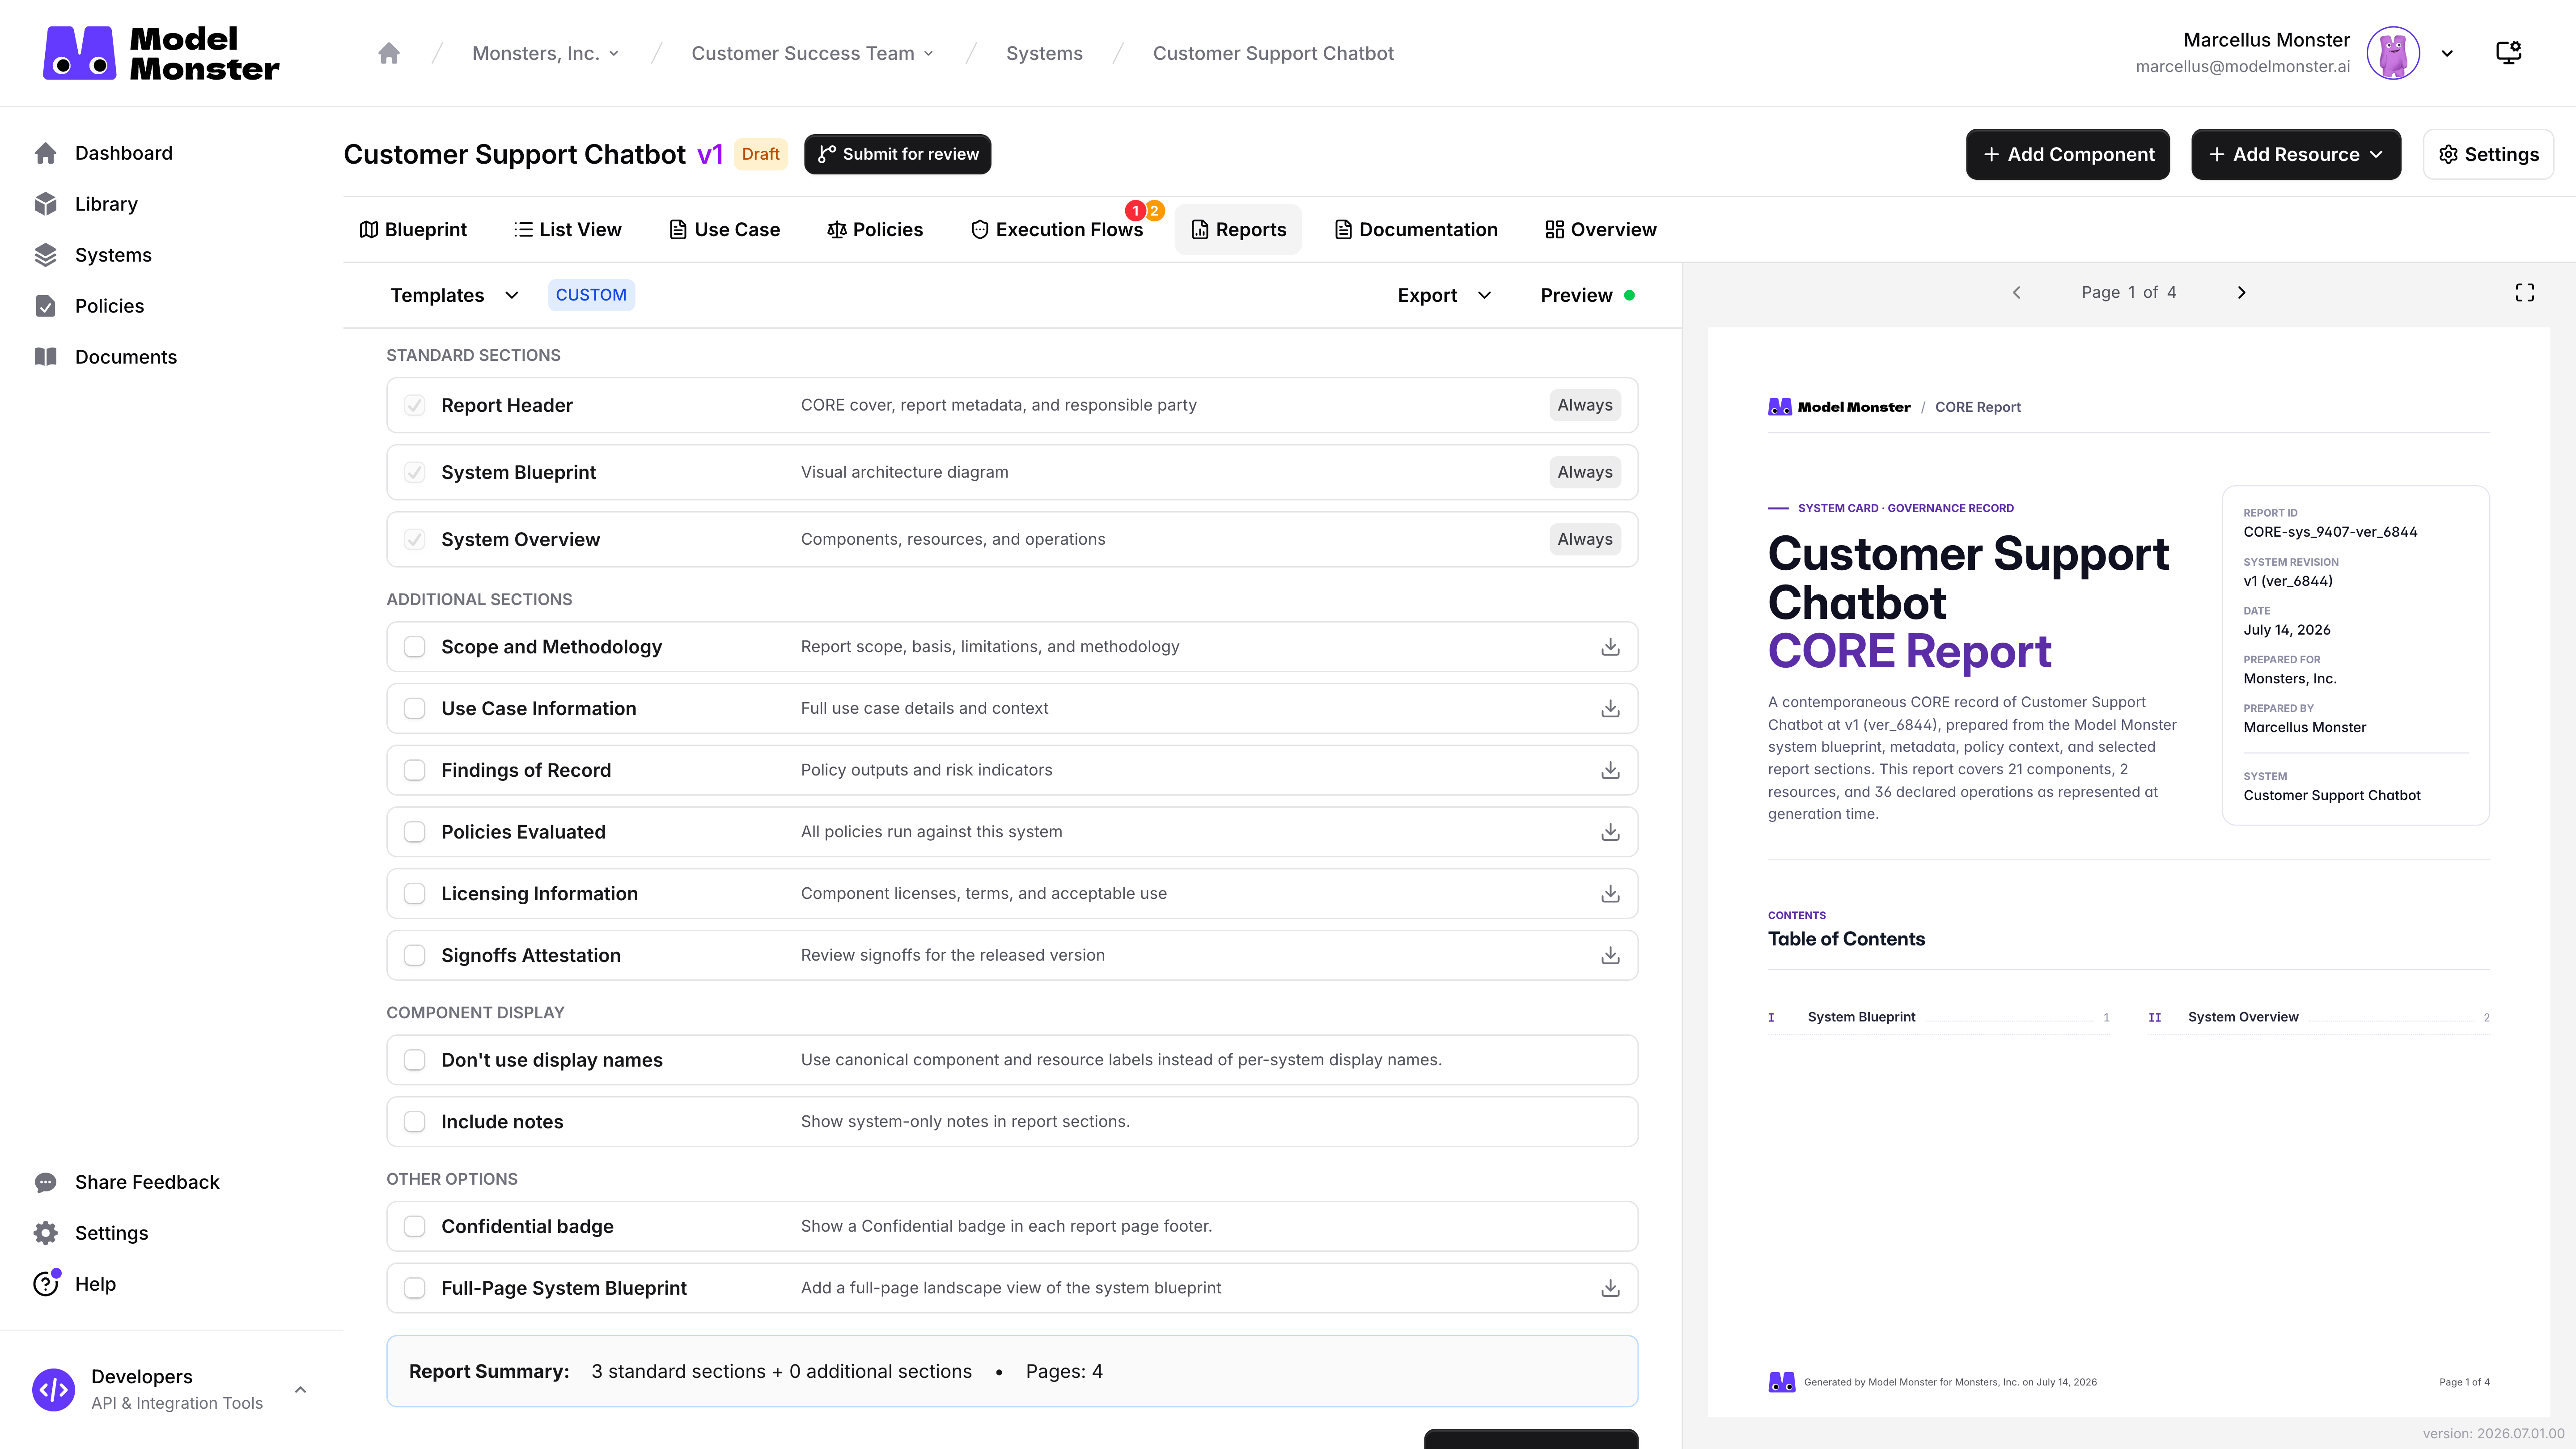This screenshot has width=2576, height=1449.
Task: Go to next preview page
Action: [x=2241, y=293]
